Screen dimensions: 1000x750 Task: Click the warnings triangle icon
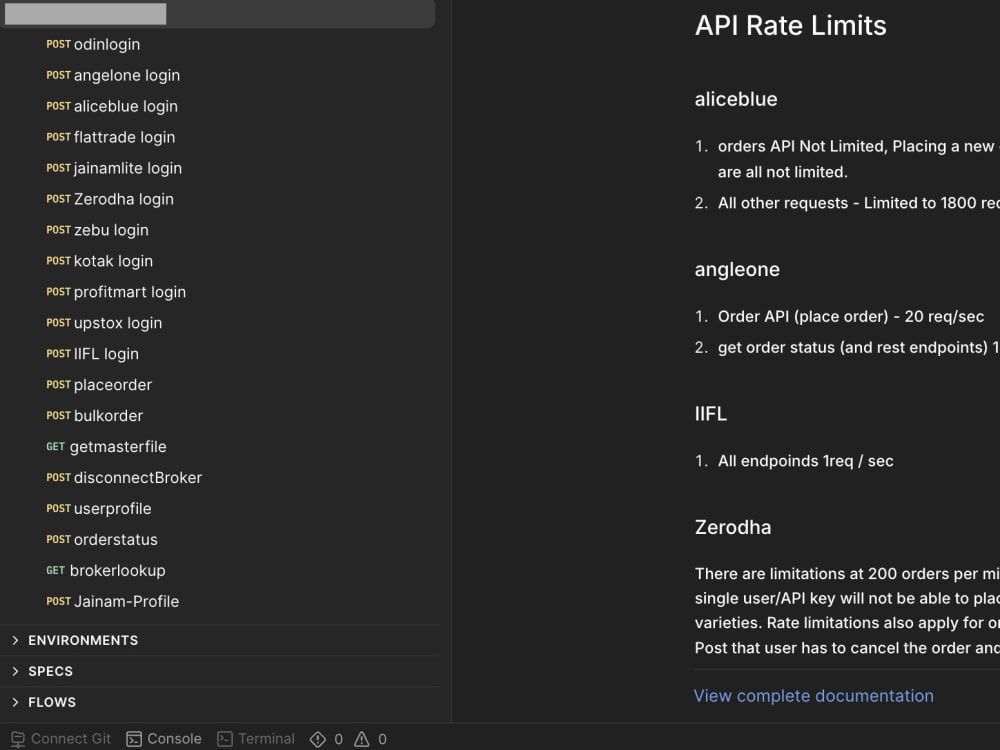(x=362, y=739)
